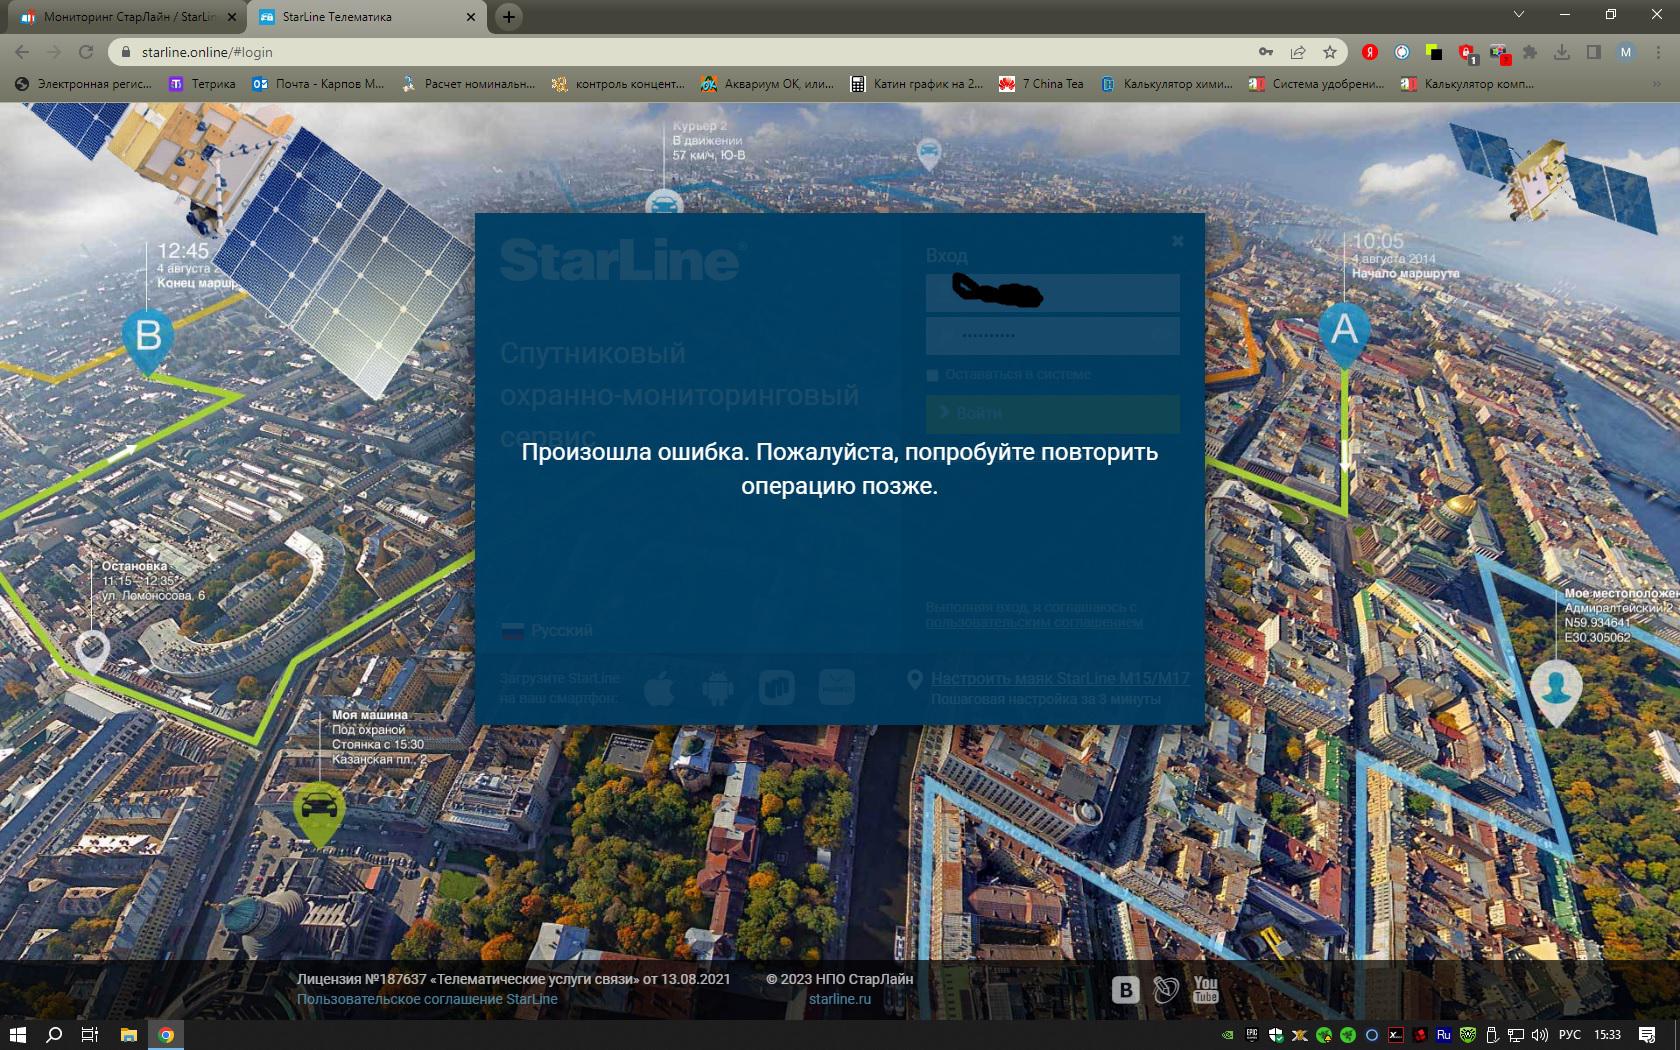The width and height of the screenshot is (1680, 1050).
Task: Open Windows taskbar search
Action: point(55,1035)
